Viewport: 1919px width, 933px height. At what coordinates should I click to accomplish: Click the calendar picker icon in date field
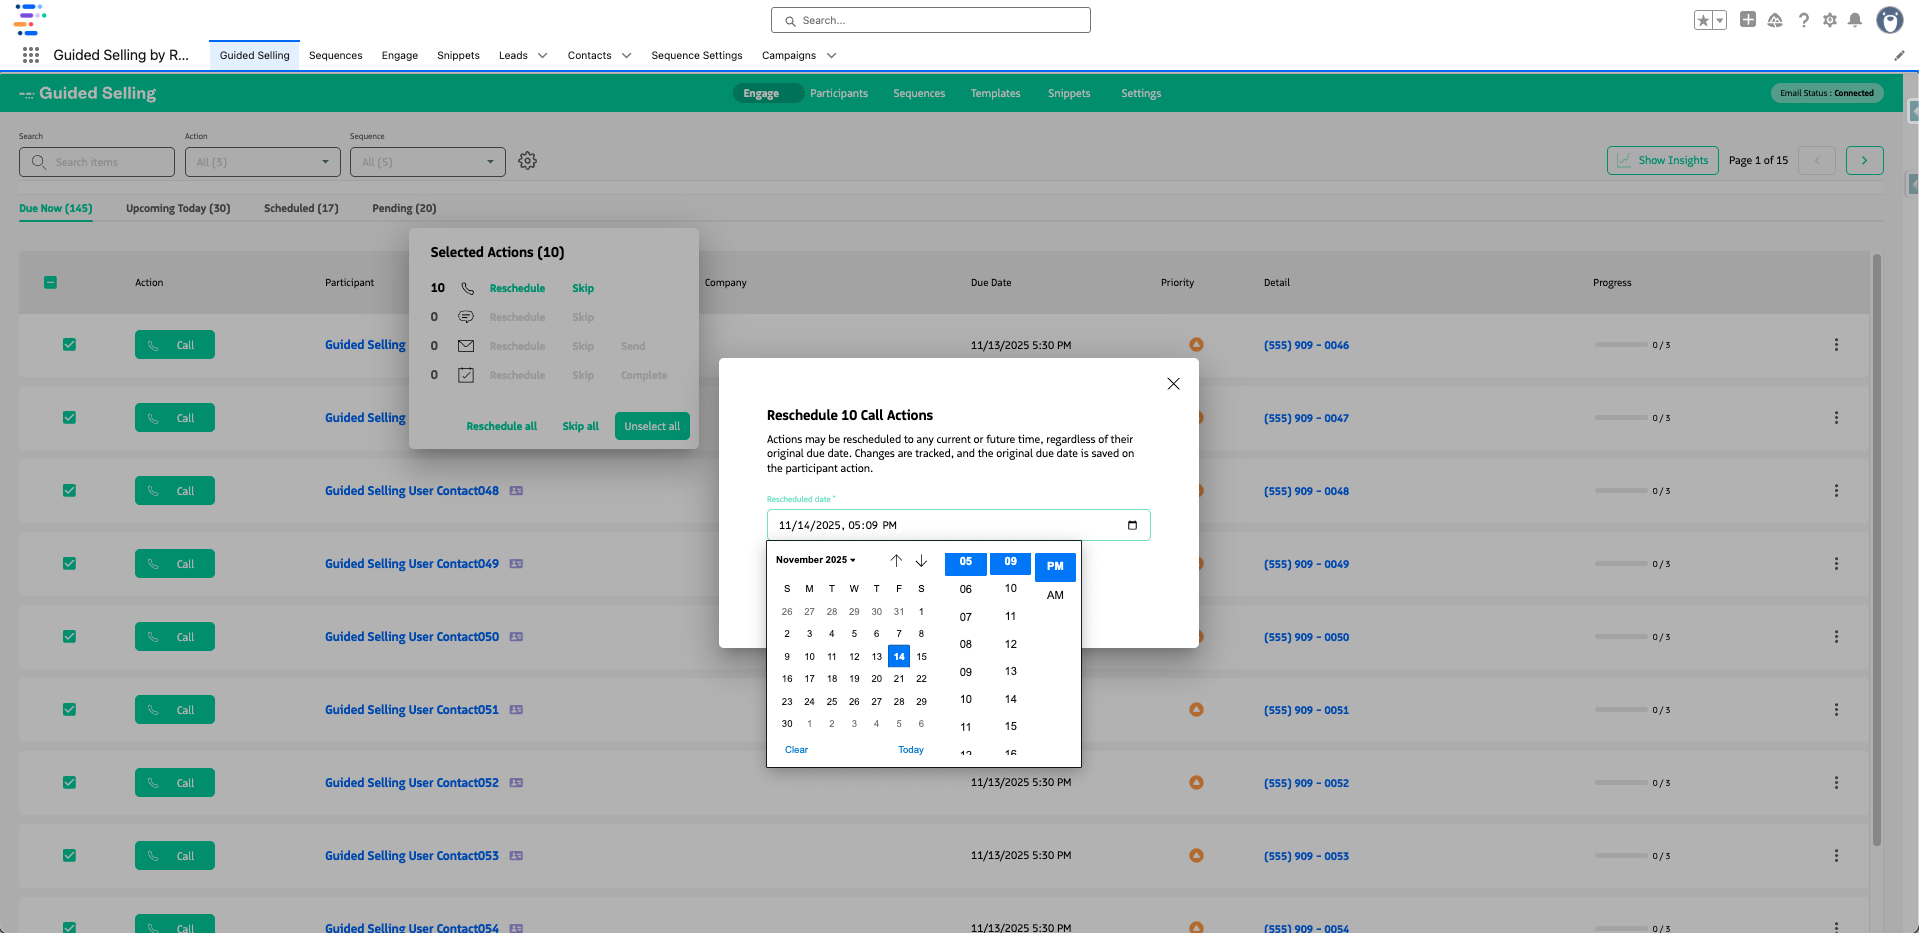[x=1132, y=525]
